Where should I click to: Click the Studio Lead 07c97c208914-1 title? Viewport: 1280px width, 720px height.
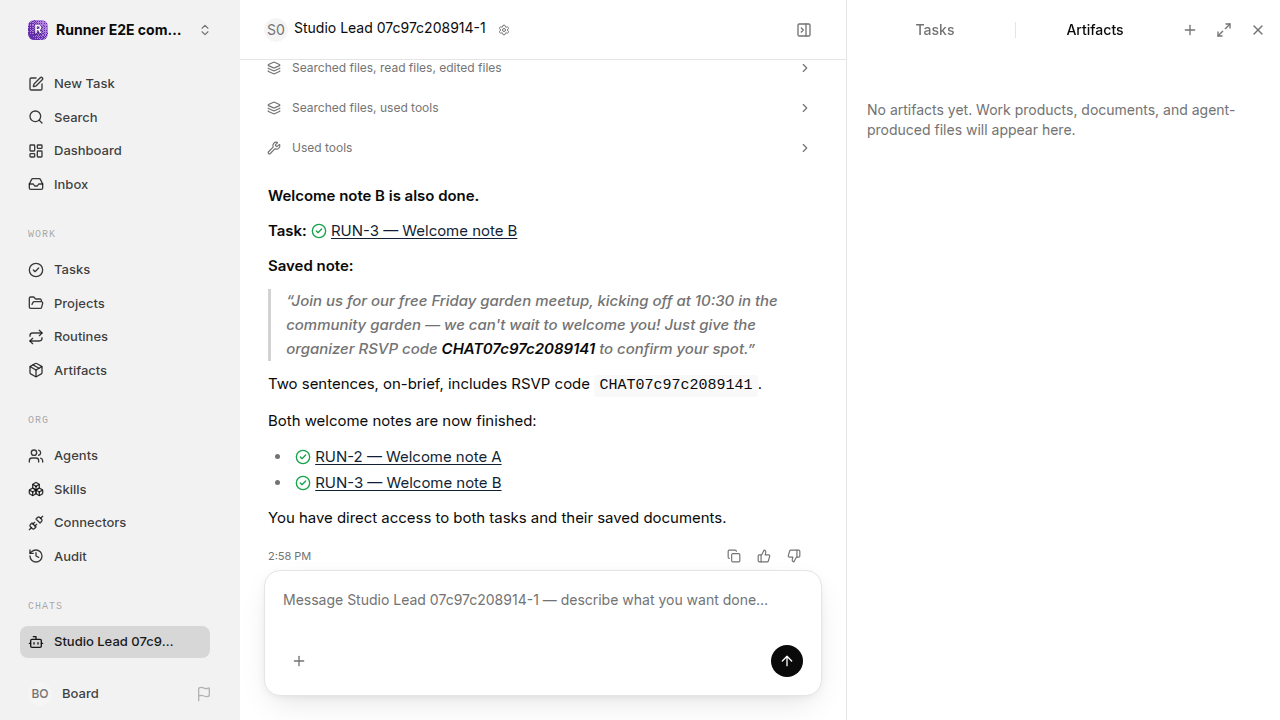(x=390, y=28)
